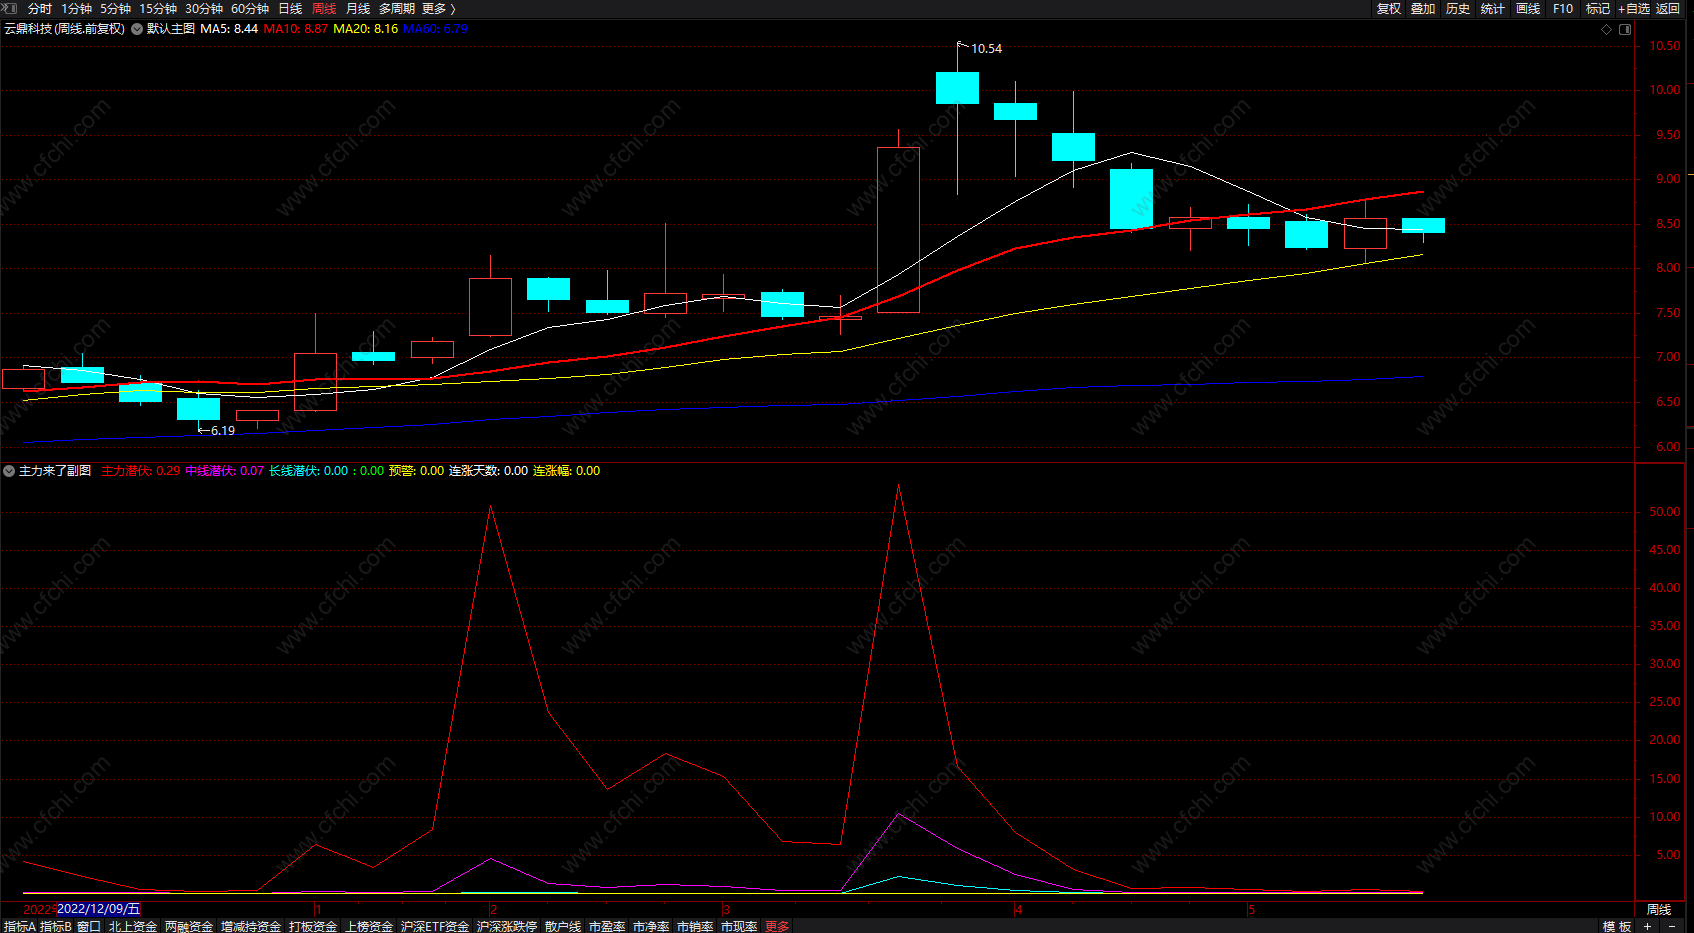This screenshot has width=1694, height=933.
Task: Click the 连涨幅: 0.00 label
Action: coord(567,471)
